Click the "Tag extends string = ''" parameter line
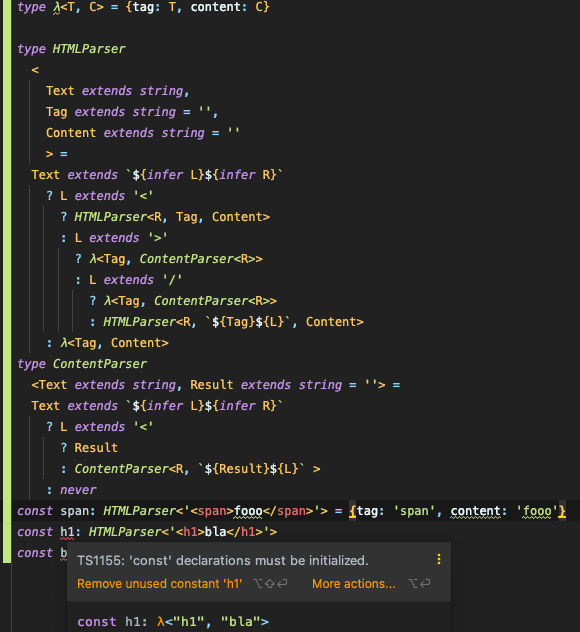 tap(132, 112)
